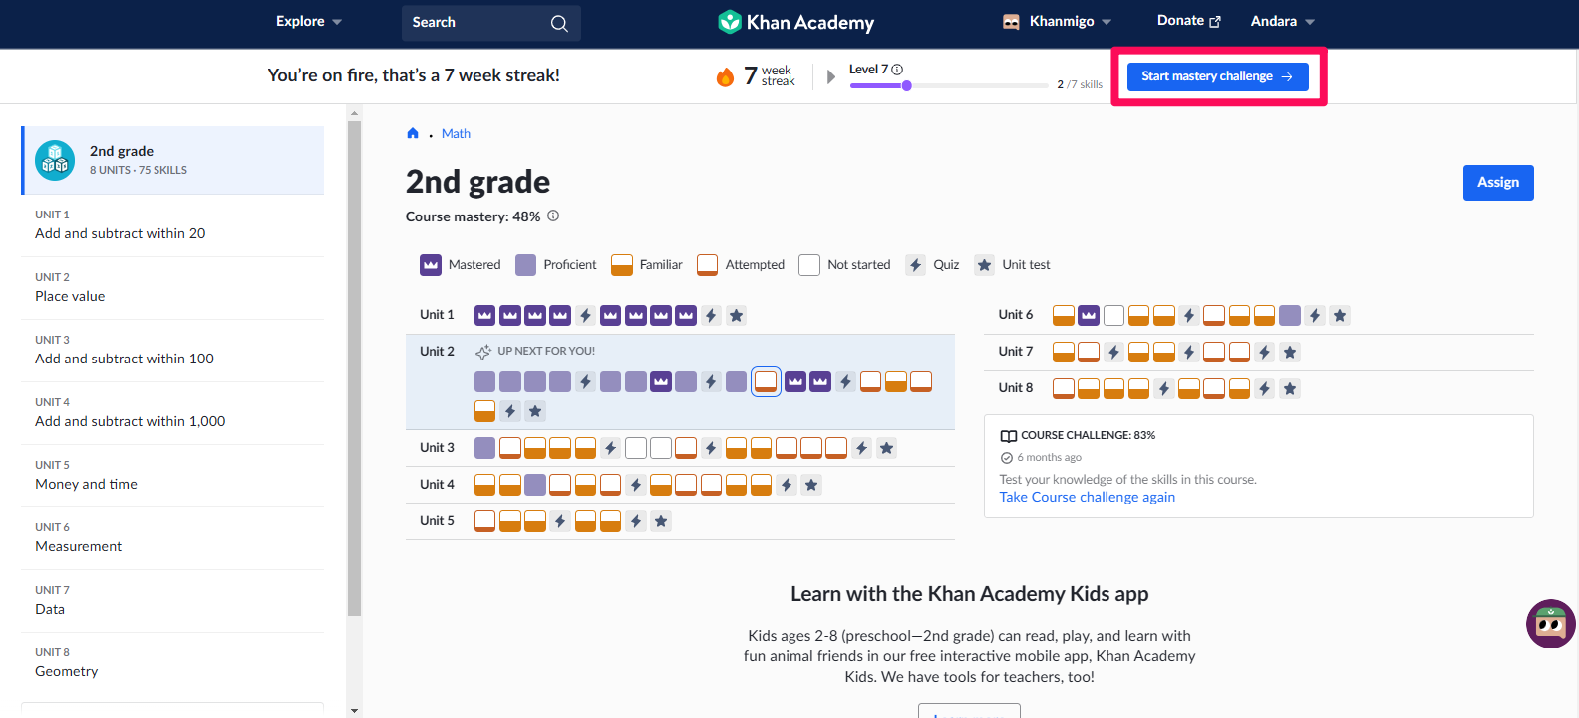Click the search magnifier icon
The image size is (1579, 718).
coord(559,23)
